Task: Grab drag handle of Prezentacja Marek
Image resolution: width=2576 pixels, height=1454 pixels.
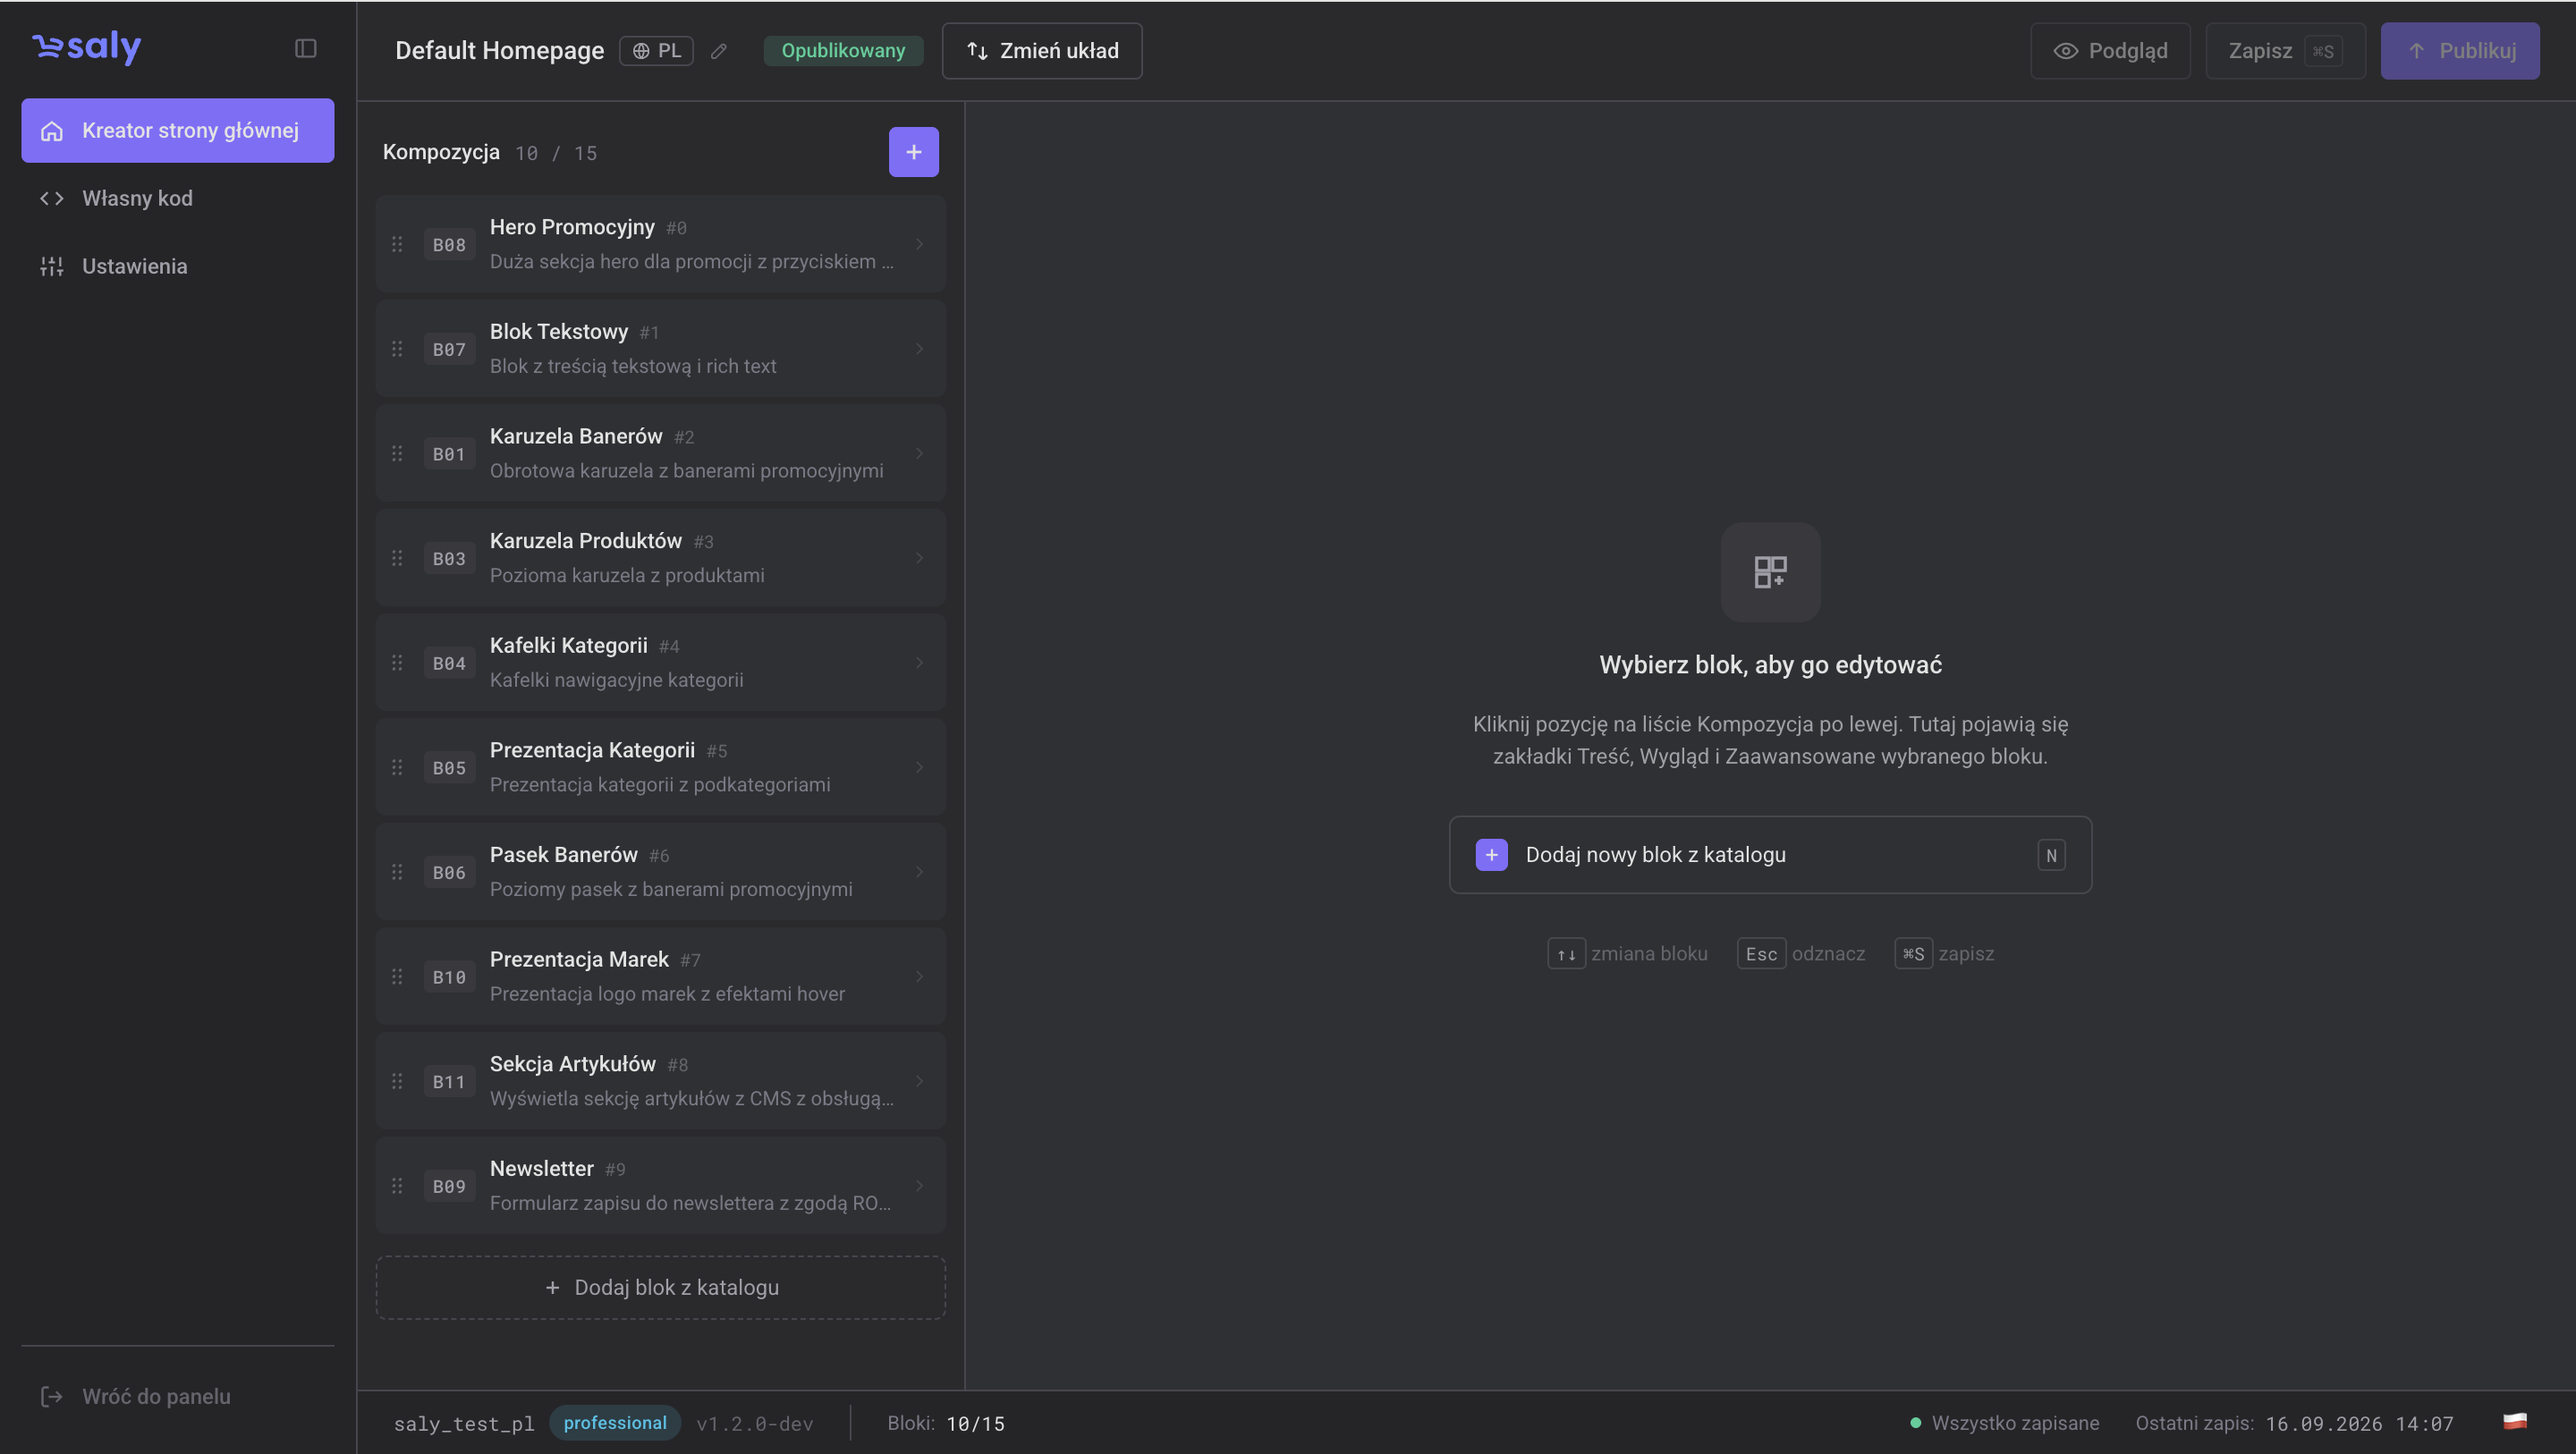Action: click(397, 976)
